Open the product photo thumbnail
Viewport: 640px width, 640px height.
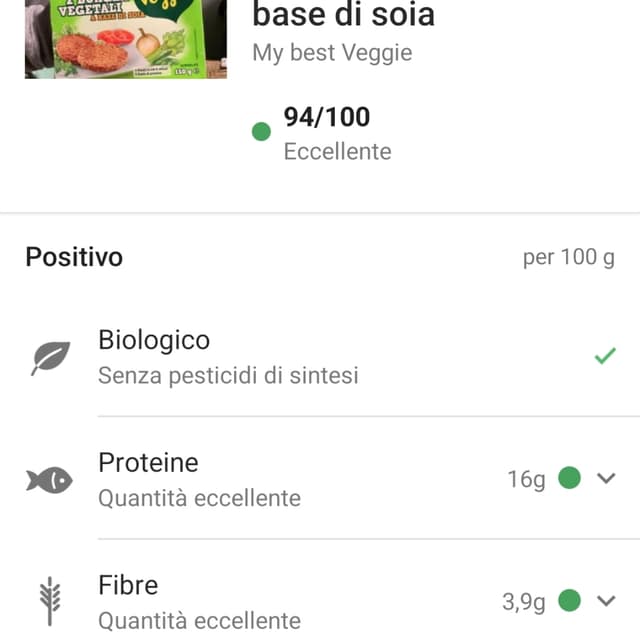[126, 39]
